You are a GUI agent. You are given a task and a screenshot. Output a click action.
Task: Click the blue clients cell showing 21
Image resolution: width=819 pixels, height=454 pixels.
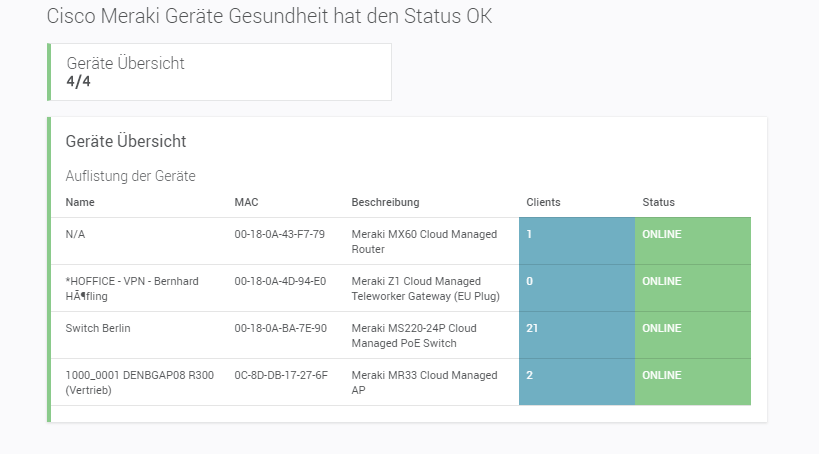576,335
